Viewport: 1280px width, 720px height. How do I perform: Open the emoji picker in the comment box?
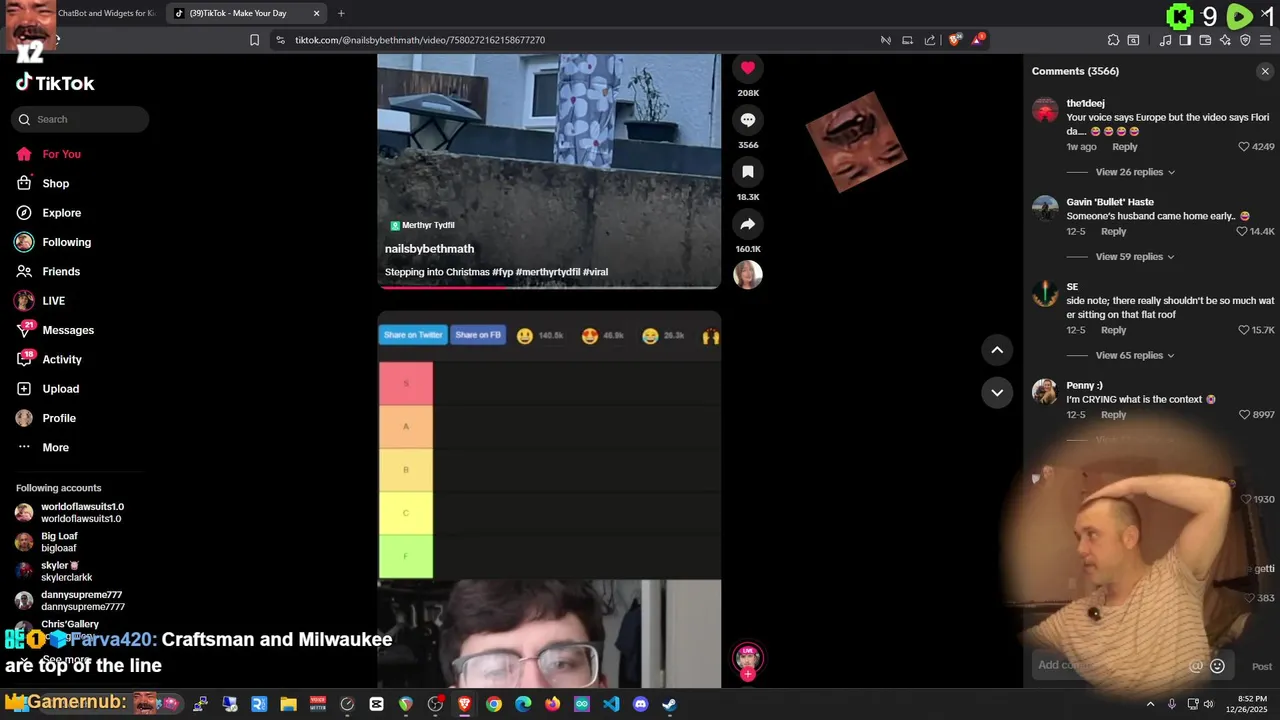[1217, 666]
